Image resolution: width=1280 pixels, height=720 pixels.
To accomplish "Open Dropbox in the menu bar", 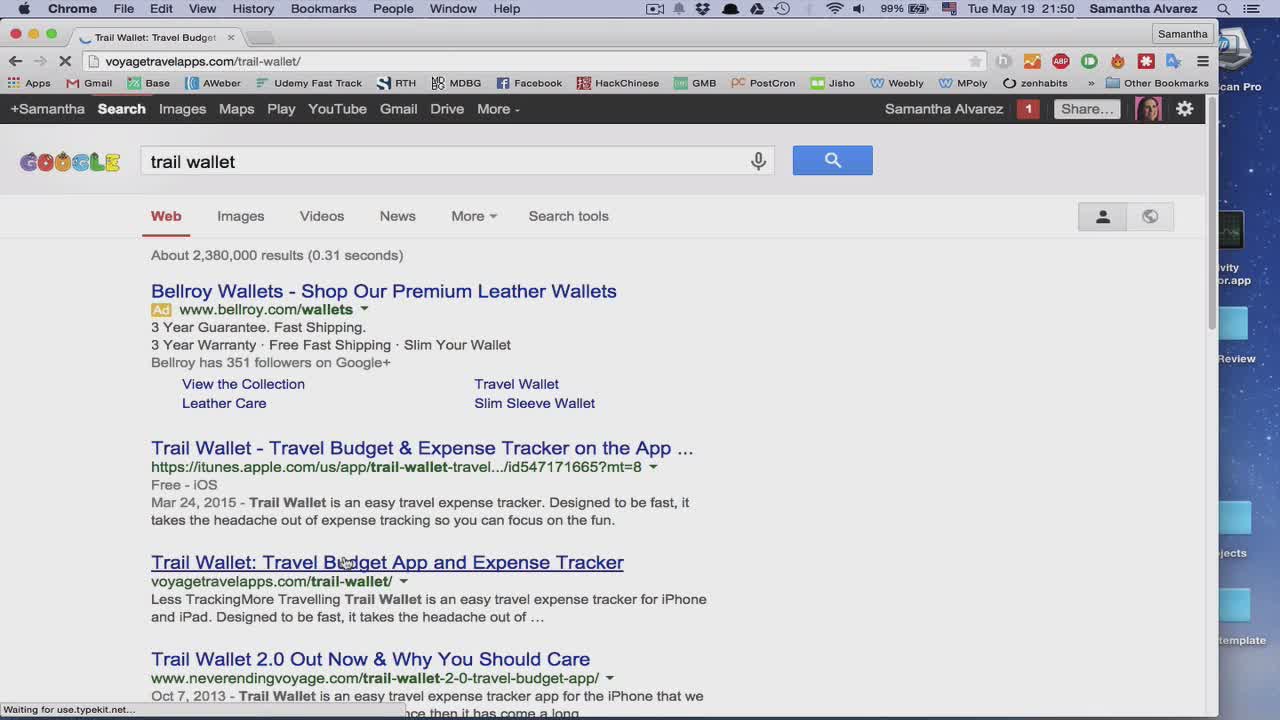I will tap(703, 9).
